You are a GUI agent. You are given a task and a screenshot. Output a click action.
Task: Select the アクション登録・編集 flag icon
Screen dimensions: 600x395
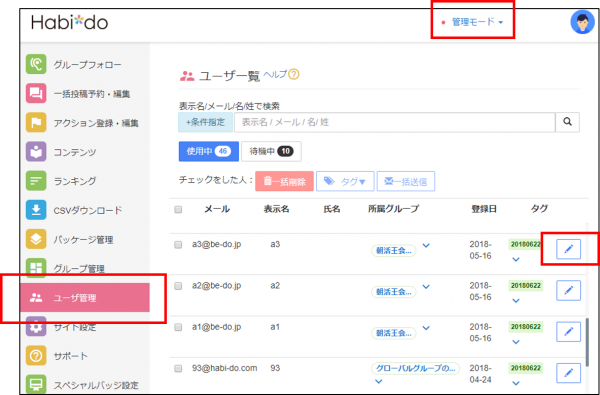[36, 122]
